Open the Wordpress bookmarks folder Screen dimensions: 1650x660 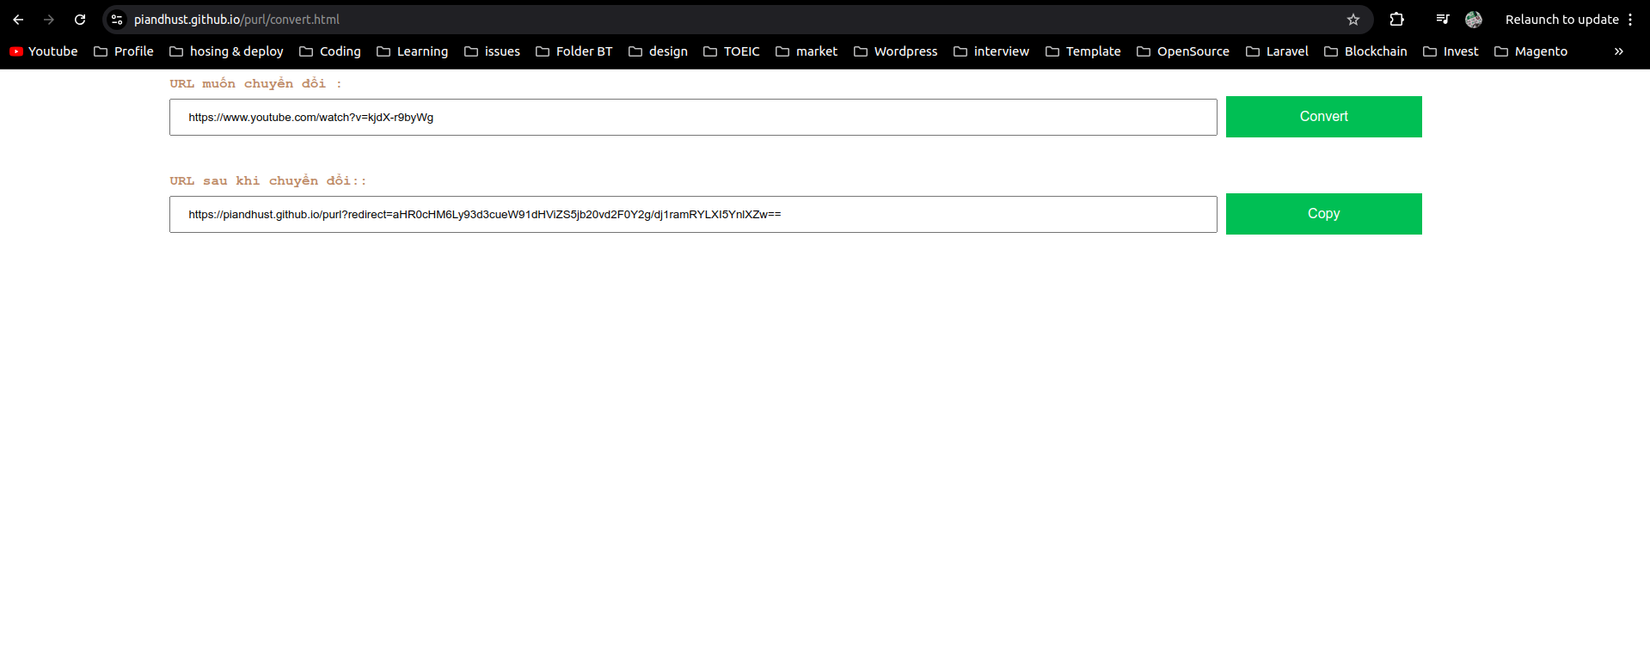click(x=895, y=51)
